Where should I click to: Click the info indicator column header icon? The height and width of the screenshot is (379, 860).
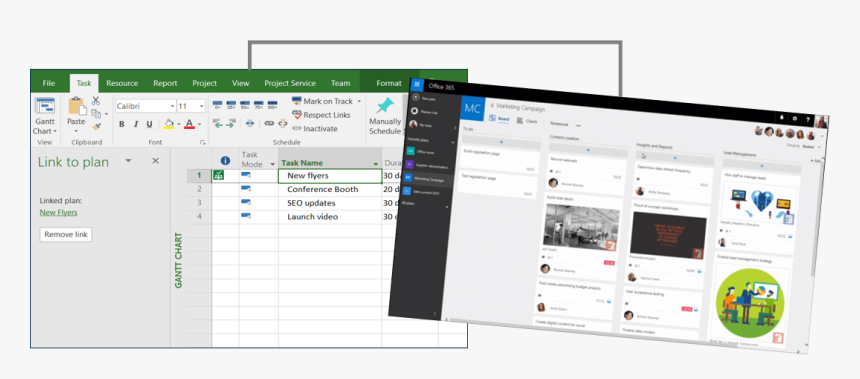tap(225, 161)
